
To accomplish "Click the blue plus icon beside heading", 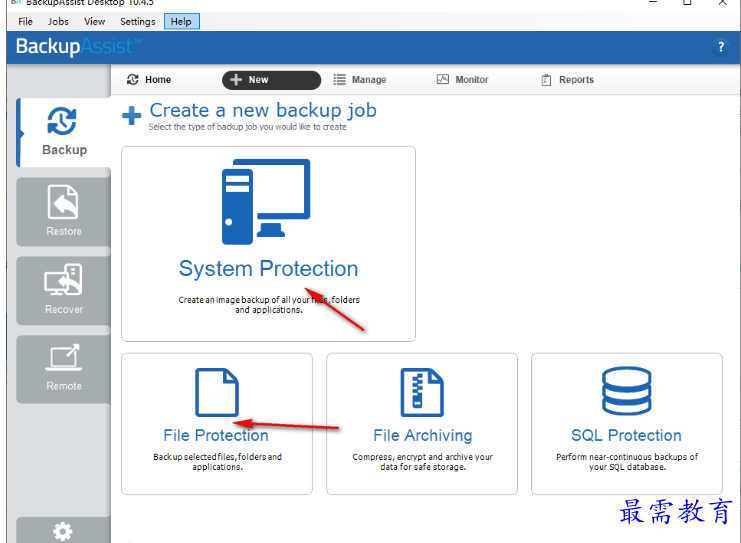I will (131, 115).
